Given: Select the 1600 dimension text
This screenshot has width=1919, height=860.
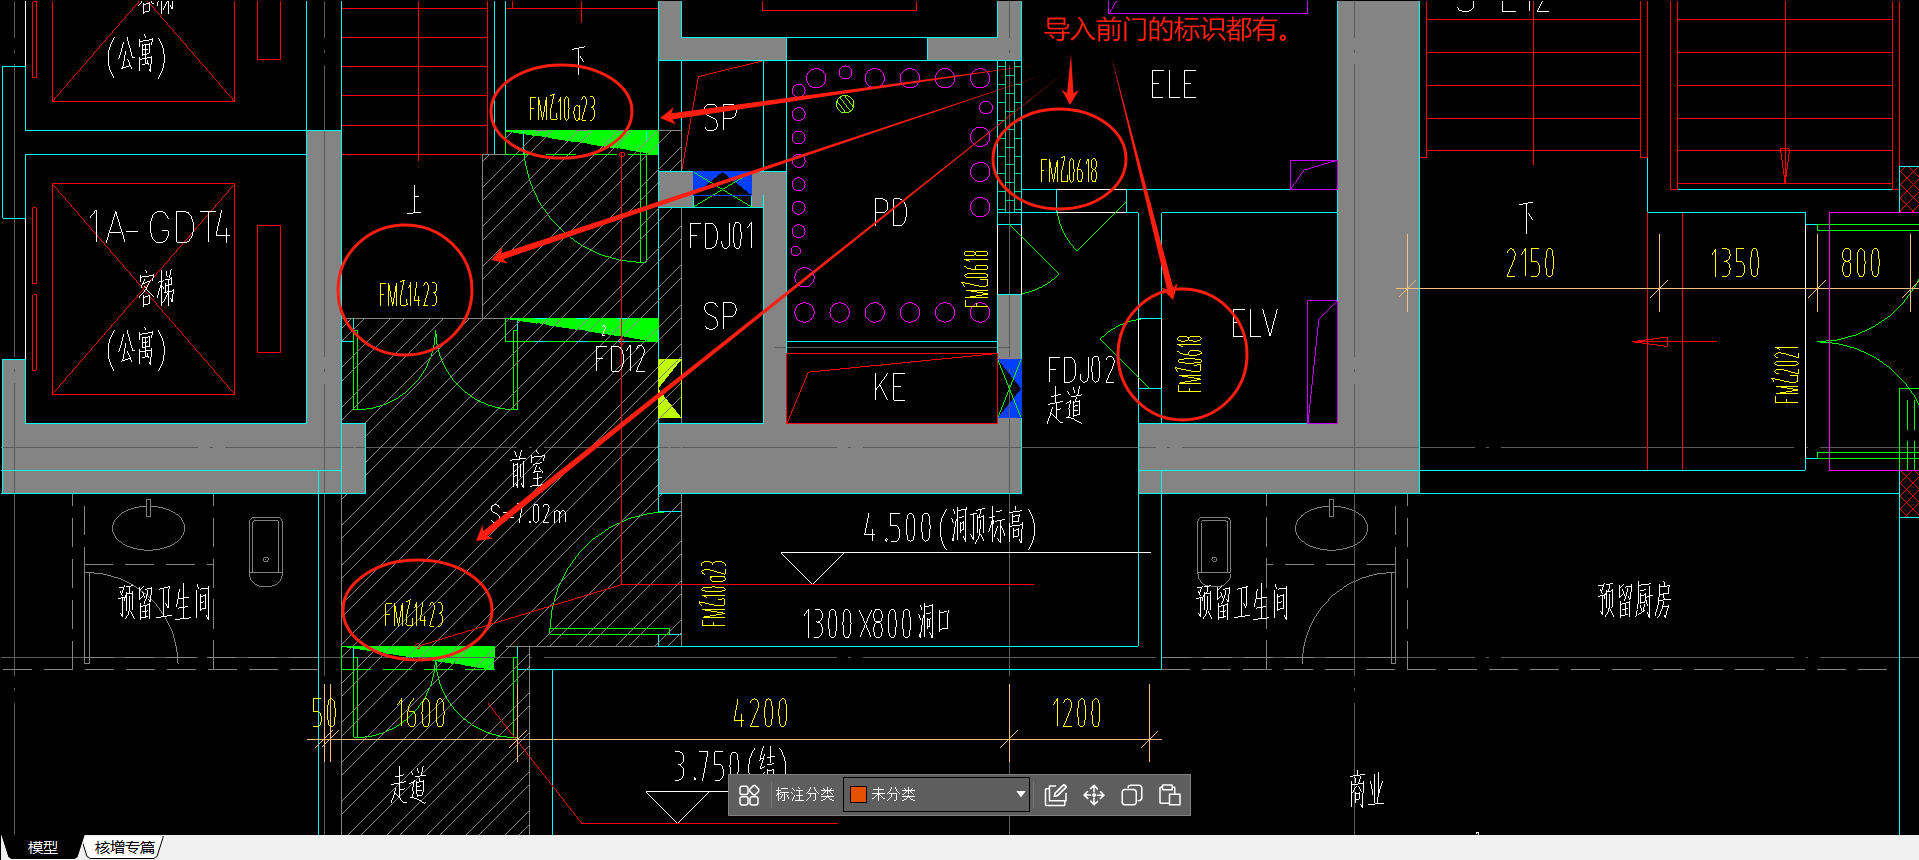Looking at the screenshot, I should [422, 714].
